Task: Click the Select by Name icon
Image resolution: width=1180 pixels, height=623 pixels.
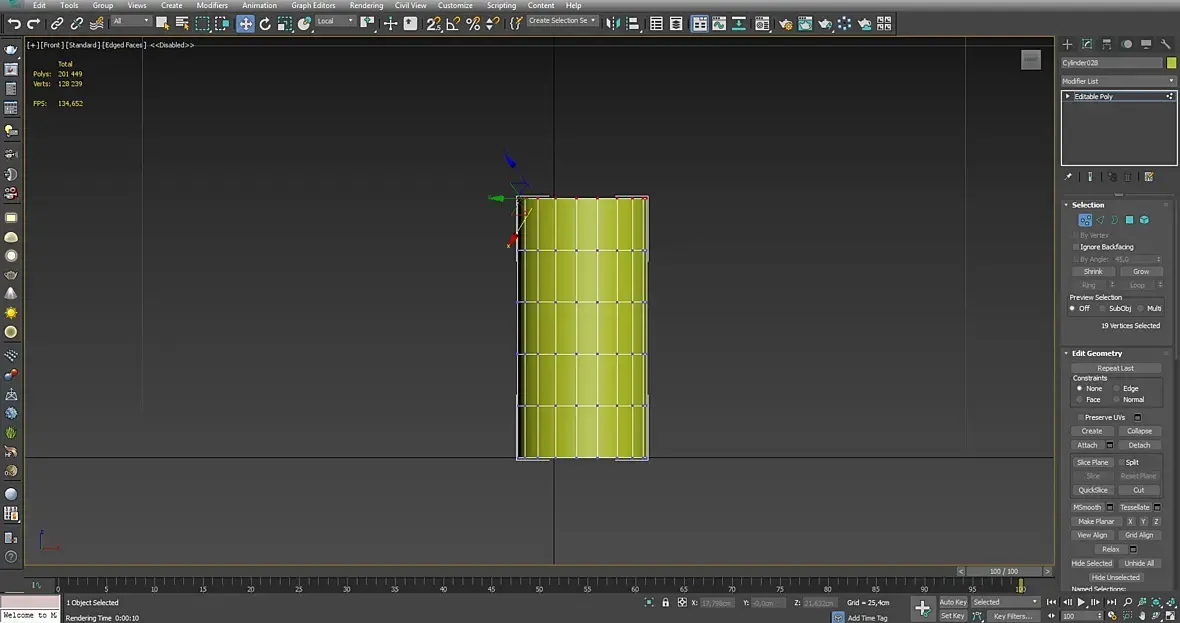Action: click(x=182, y=23)
